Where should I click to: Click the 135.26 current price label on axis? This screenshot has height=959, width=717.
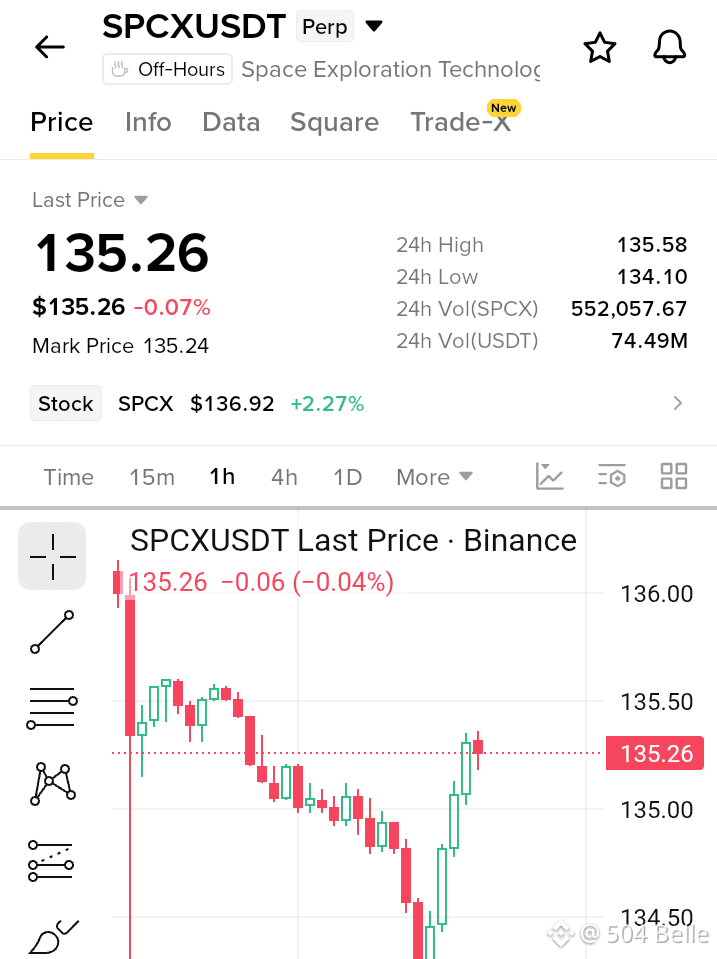(655, 754)
